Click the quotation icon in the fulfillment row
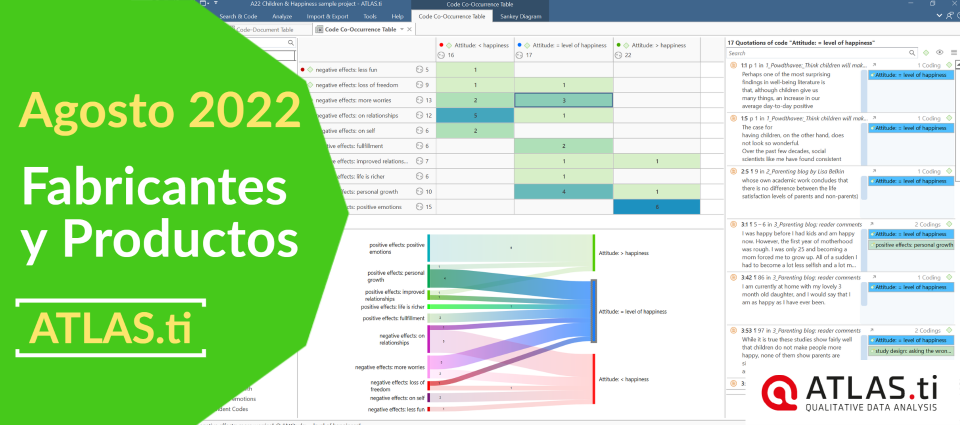This screenshot has width=960, height=425. (419, 146)
